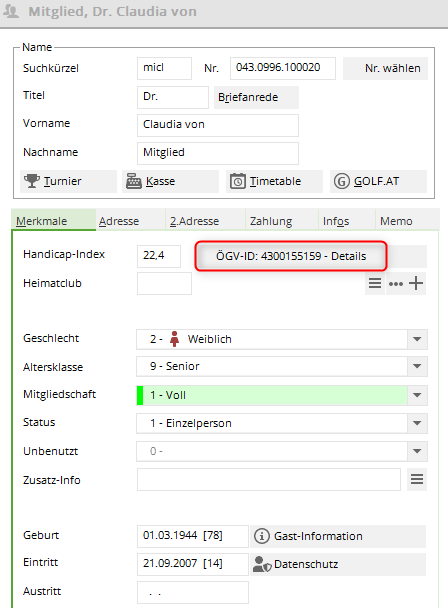Open Turnier via the trophy icon
Screen dimensions: 448x608
[31, 181]
